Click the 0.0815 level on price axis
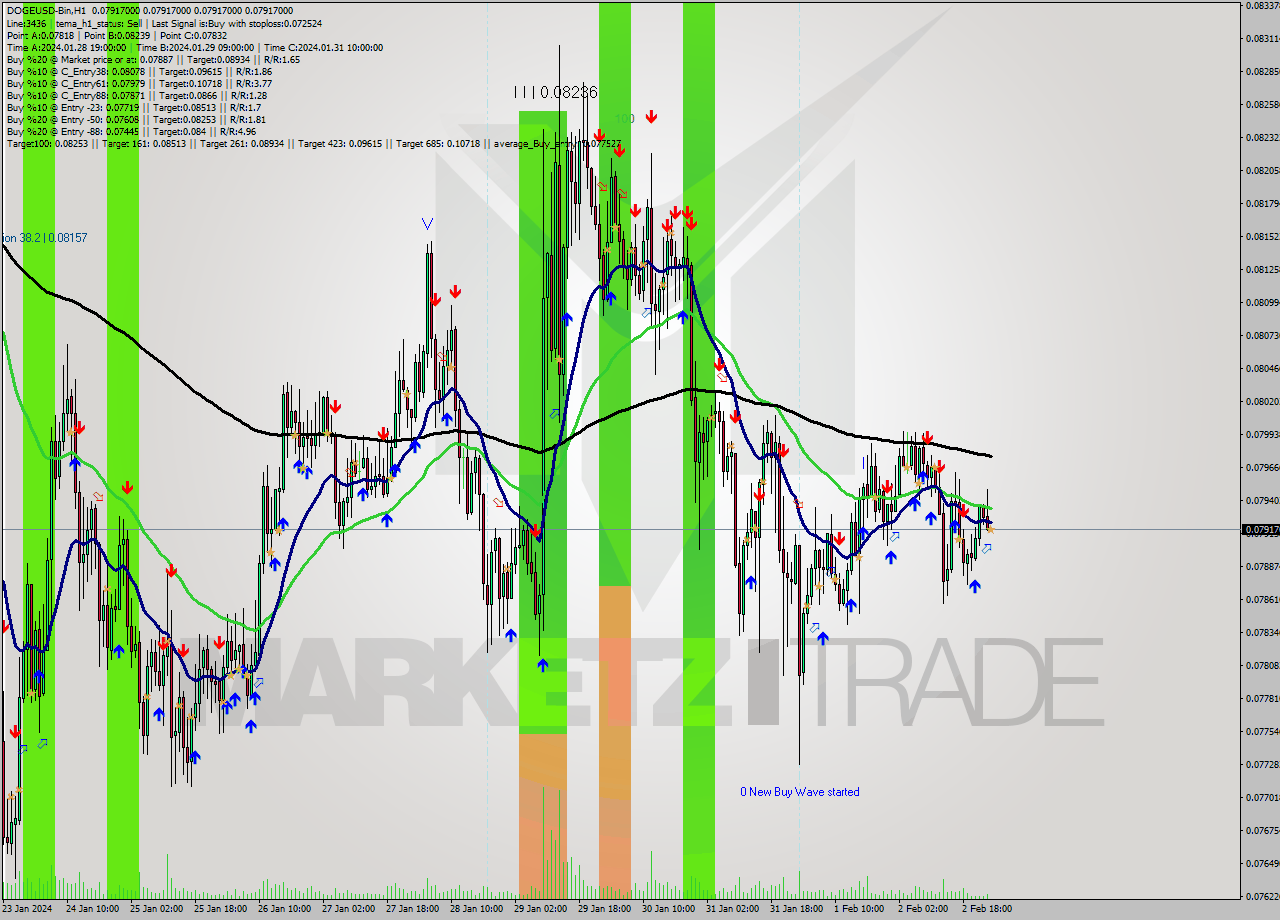This screenshot has height=920, width=1280. click(1261, 236)
